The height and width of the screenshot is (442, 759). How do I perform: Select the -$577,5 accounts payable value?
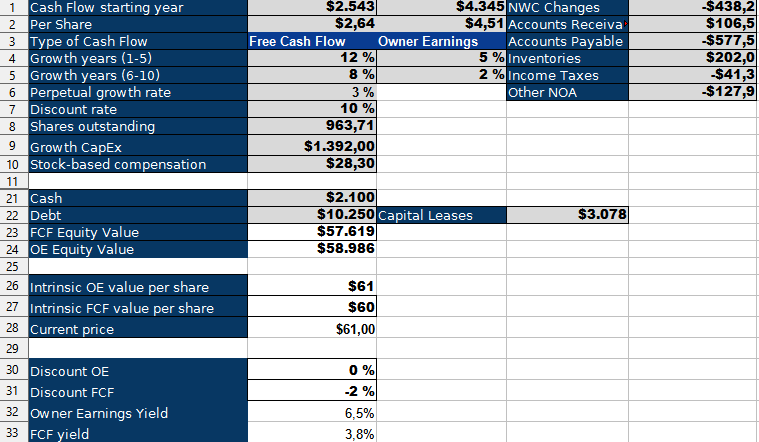click(692, 41)
